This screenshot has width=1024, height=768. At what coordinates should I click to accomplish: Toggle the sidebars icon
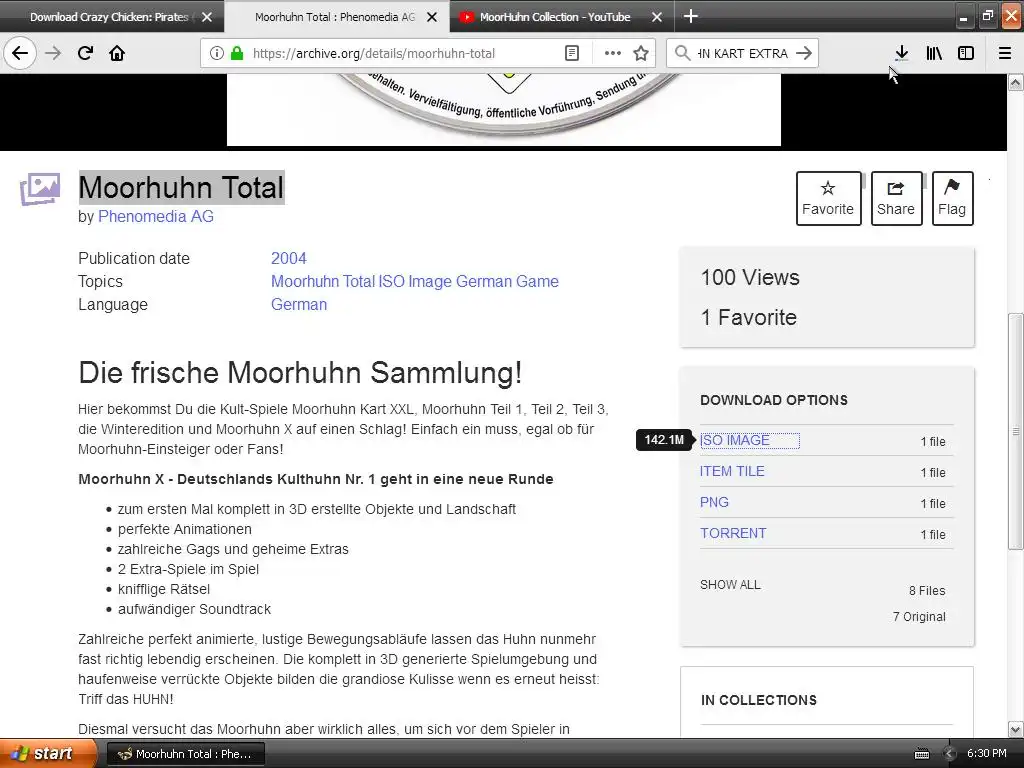966,53
